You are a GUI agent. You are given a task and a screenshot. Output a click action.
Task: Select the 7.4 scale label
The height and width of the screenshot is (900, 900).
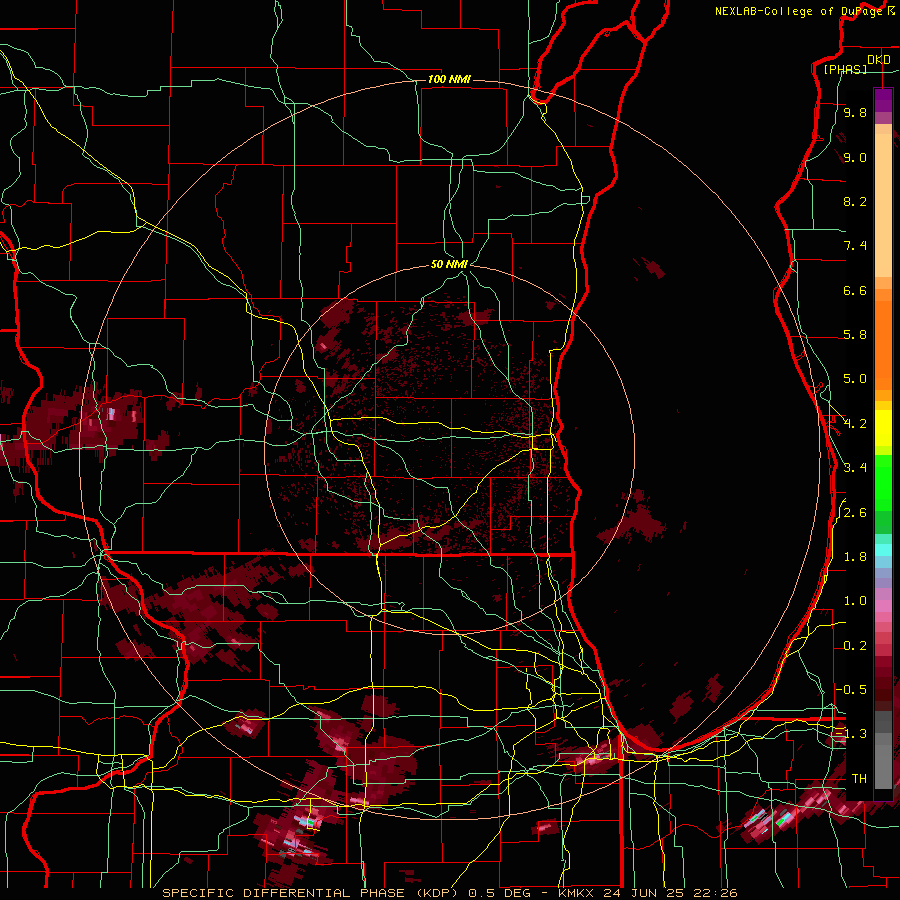point(855,246)
